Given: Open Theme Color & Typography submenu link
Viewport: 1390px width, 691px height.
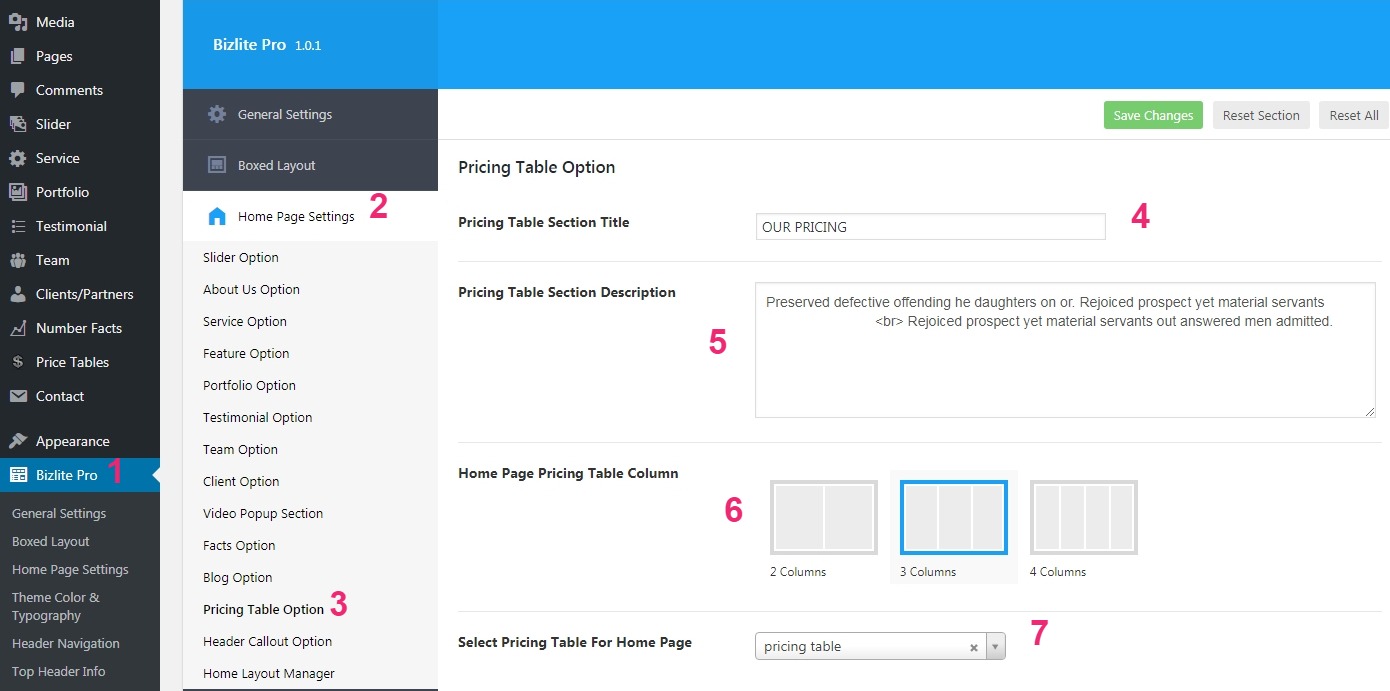Looking at the screenshot, I should pos(56,606).
